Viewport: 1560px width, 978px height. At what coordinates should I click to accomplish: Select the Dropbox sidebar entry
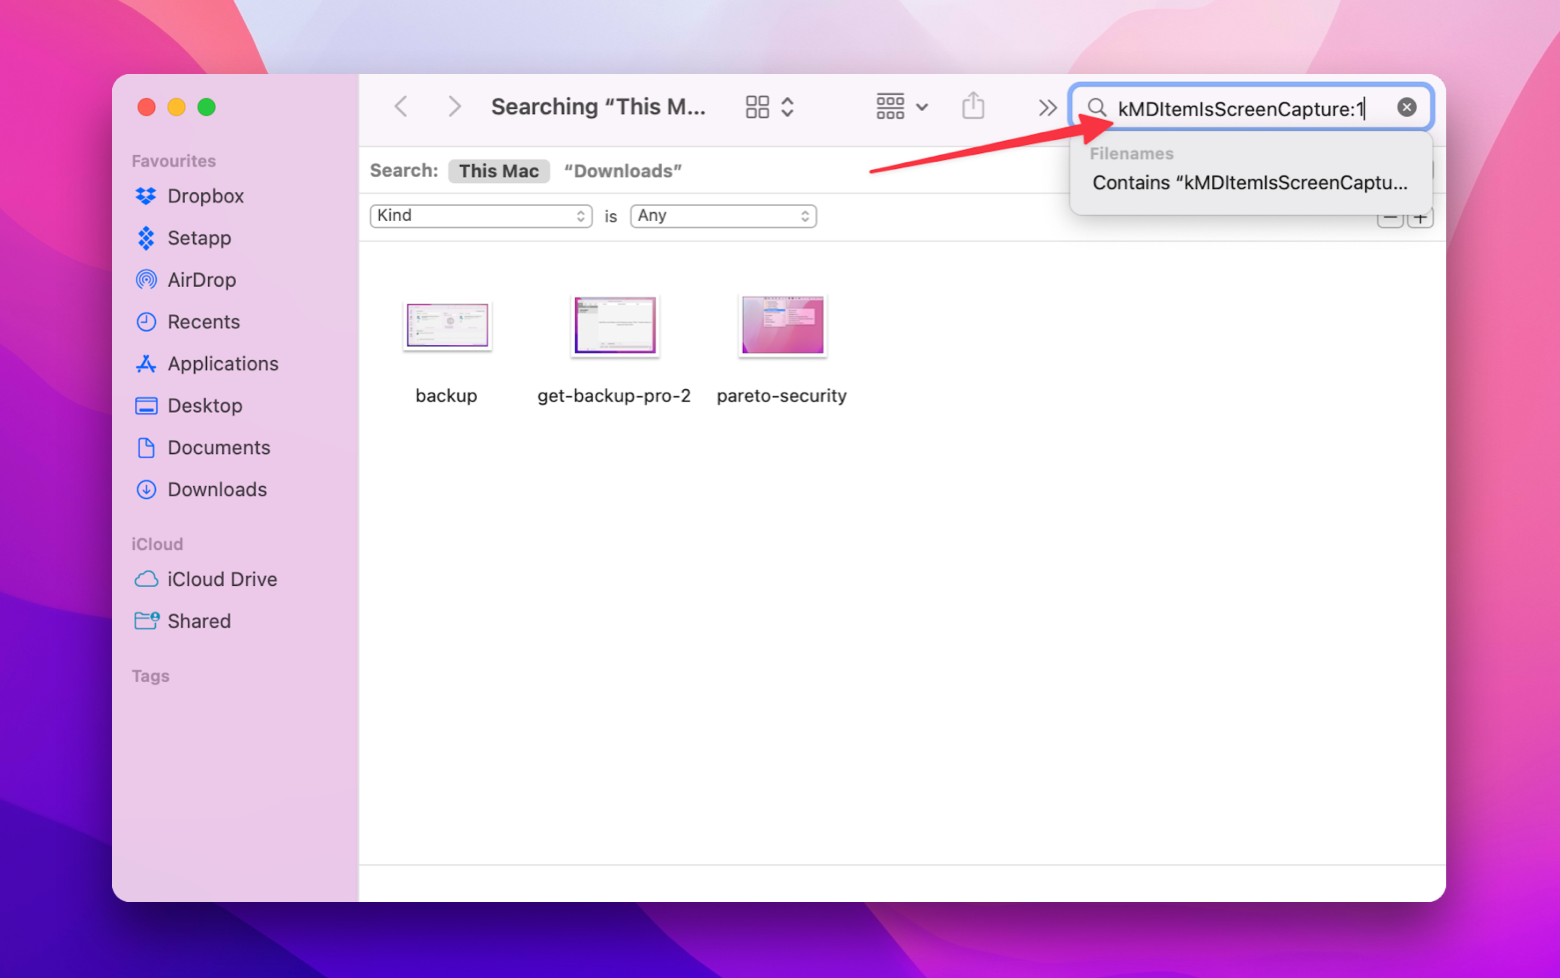[x=204, y=196]
